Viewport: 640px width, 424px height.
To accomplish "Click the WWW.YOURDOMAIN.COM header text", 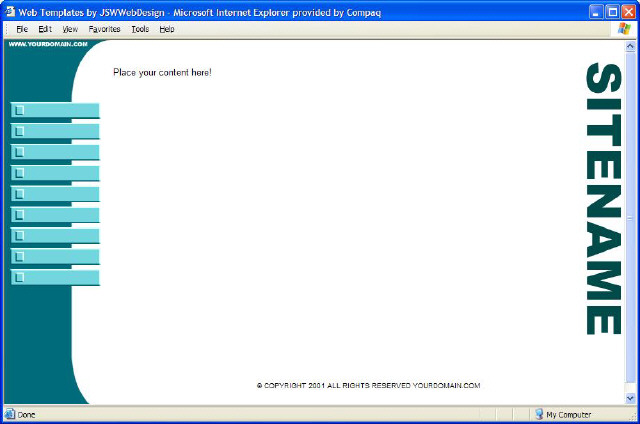I will point(40,45).
